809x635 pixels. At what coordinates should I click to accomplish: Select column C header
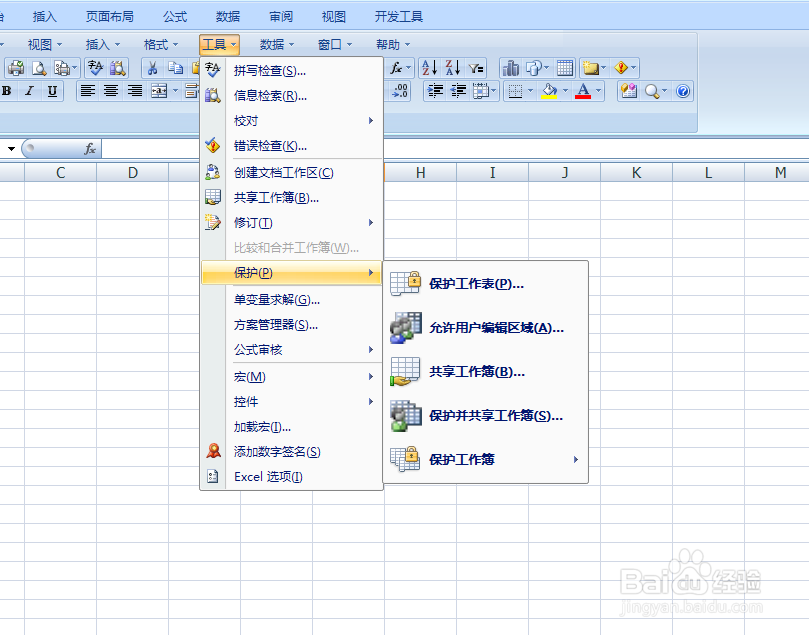tap(60, 172)
